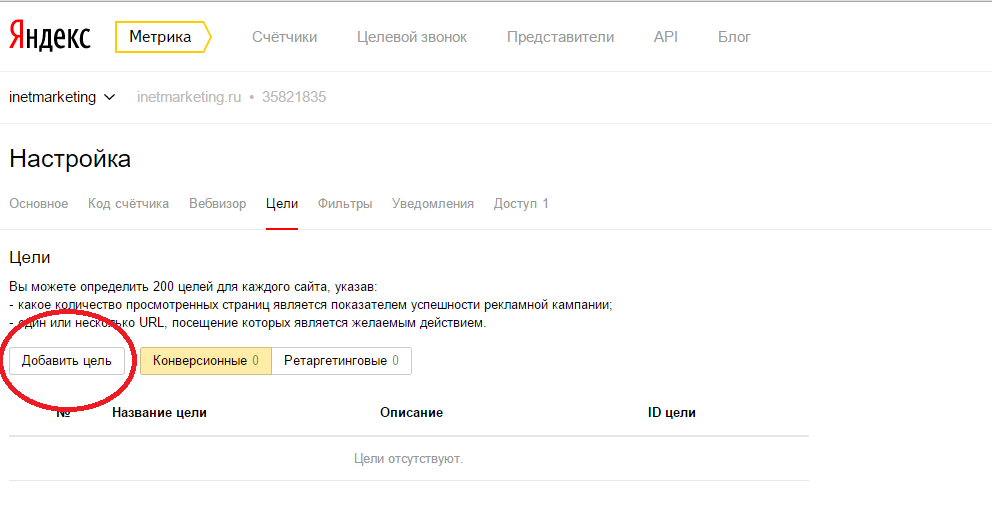
Task: Switch to the Основное tab
Action: (x=39, y=204)
